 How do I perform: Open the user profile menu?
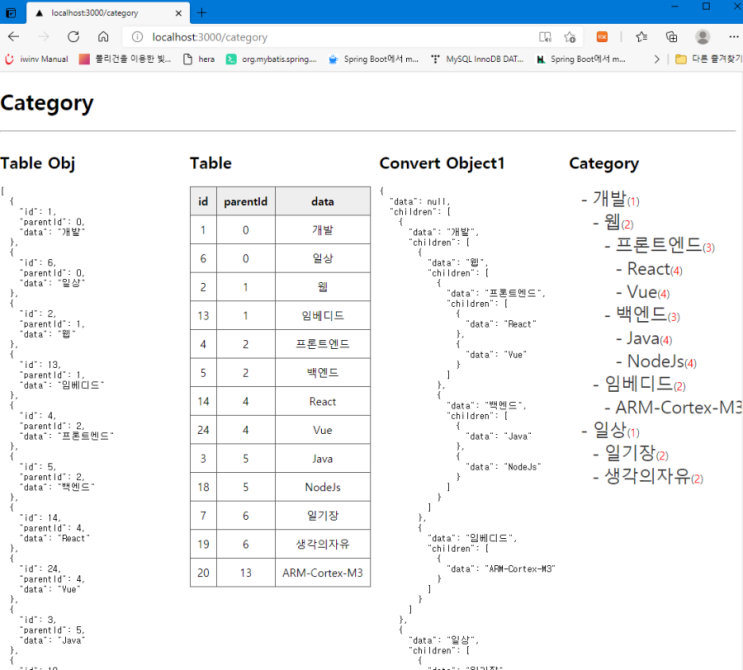pos(702,37)
